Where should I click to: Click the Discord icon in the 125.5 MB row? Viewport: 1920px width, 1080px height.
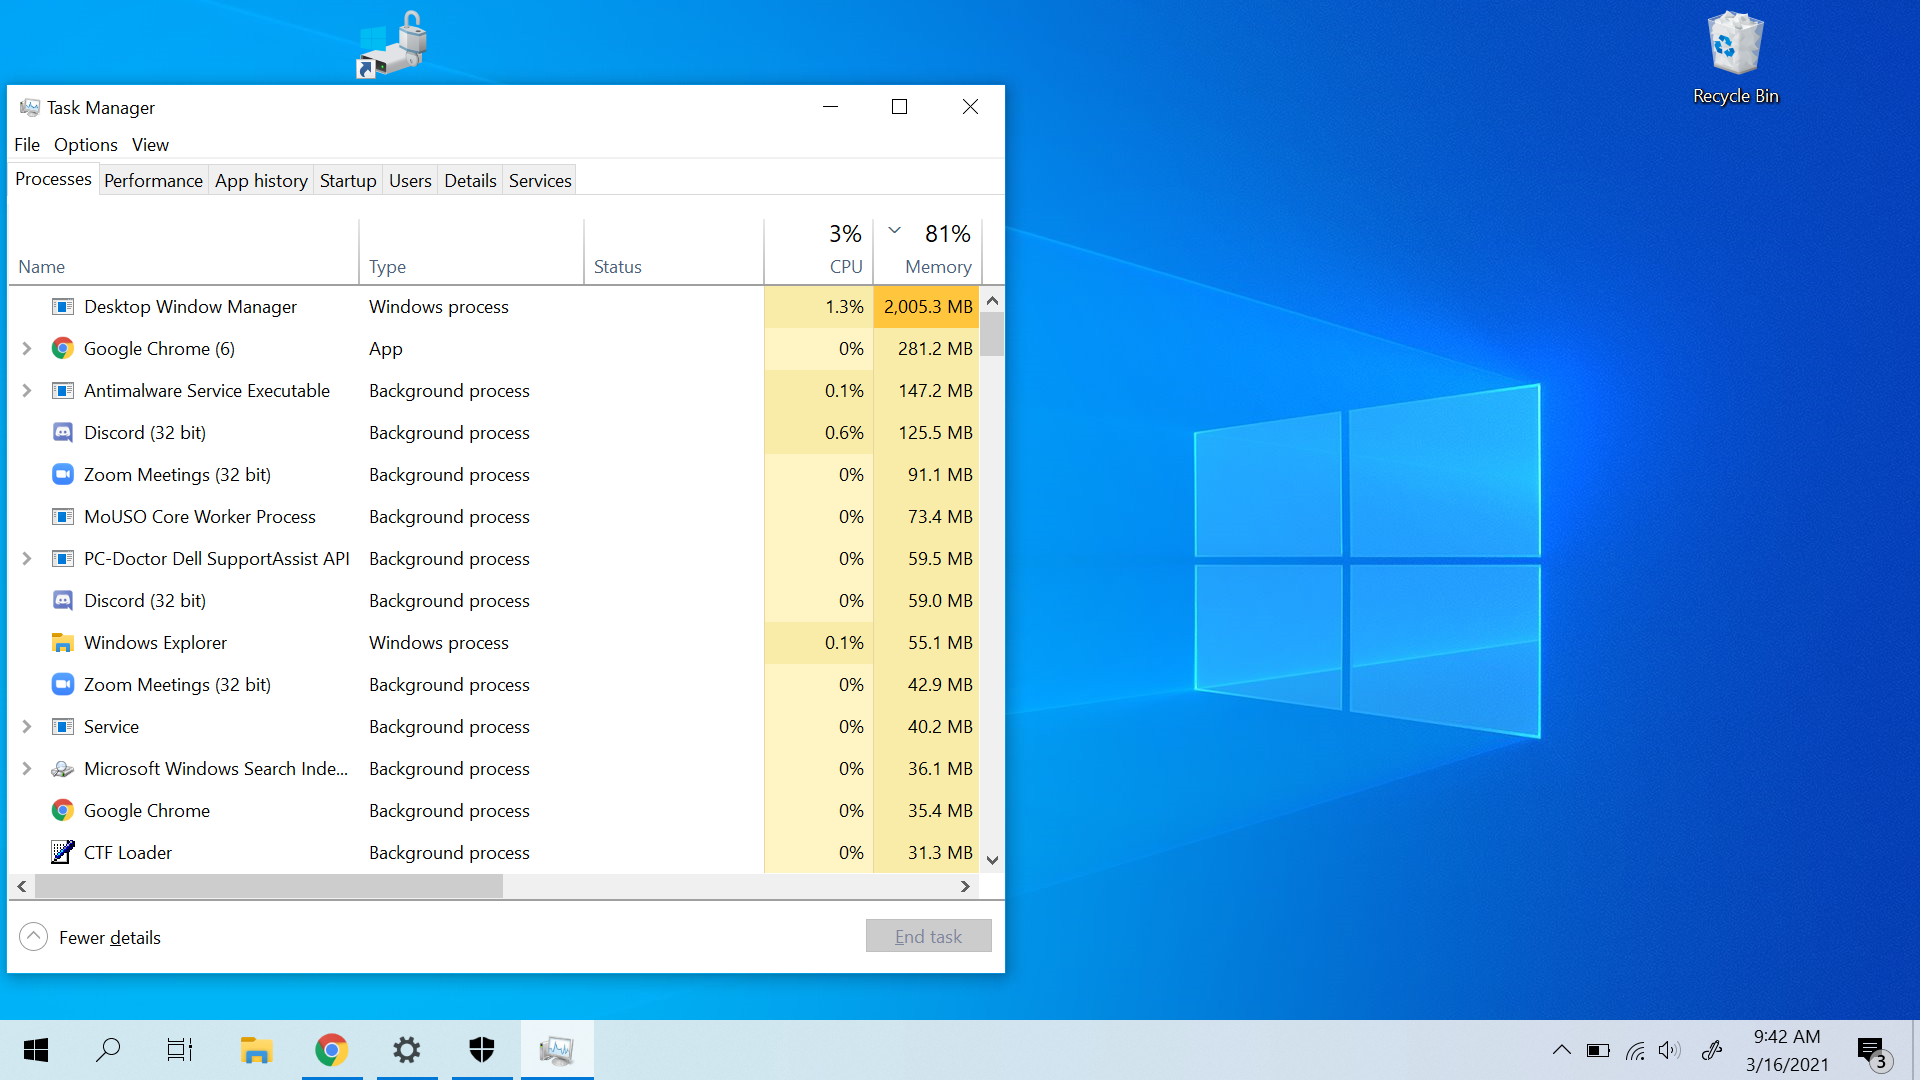63,433
